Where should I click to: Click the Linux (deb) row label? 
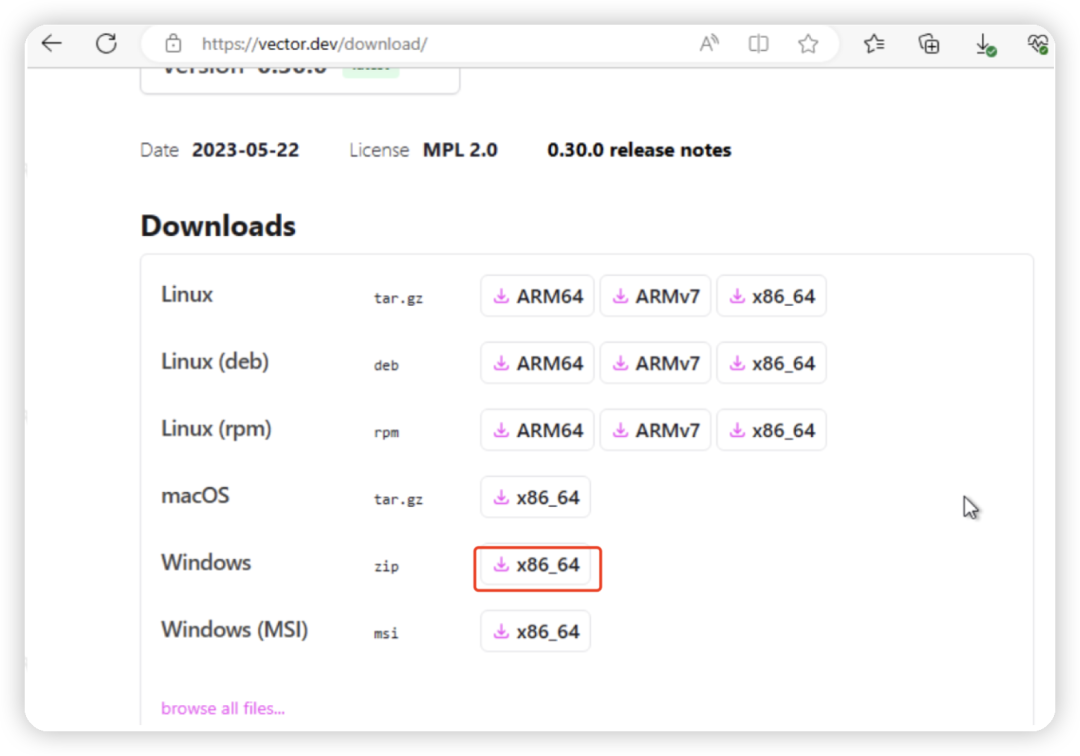(215, 361)
